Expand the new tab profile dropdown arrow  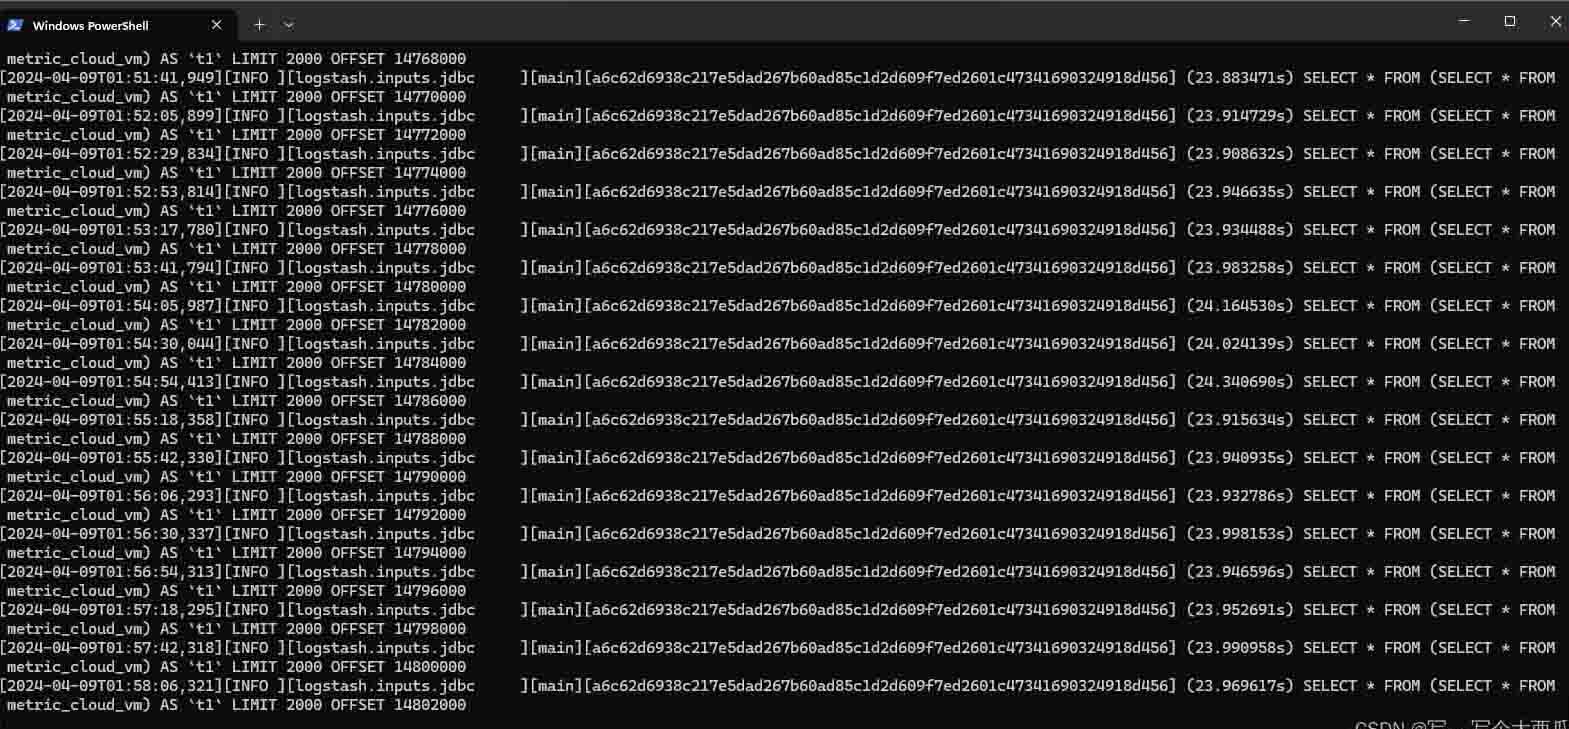[x=289, y=25]
